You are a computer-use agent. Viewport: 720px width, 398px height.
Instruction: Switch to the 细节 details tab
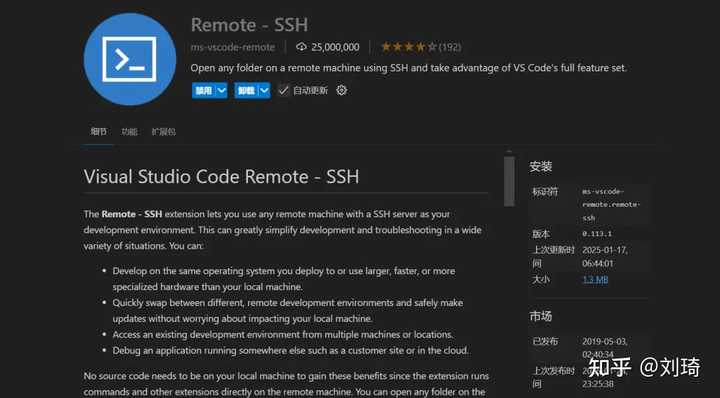[98, 132]
